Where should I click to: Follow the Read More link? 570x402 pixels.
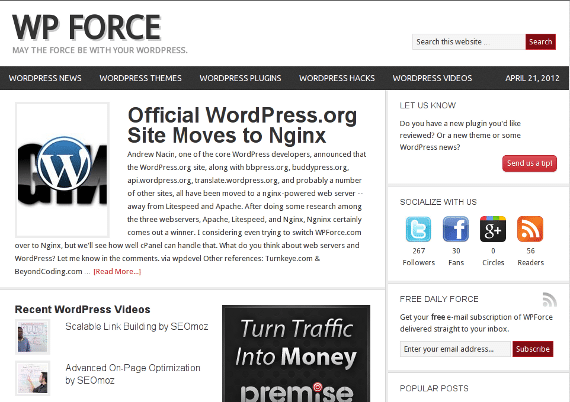[x=117, y=272]
